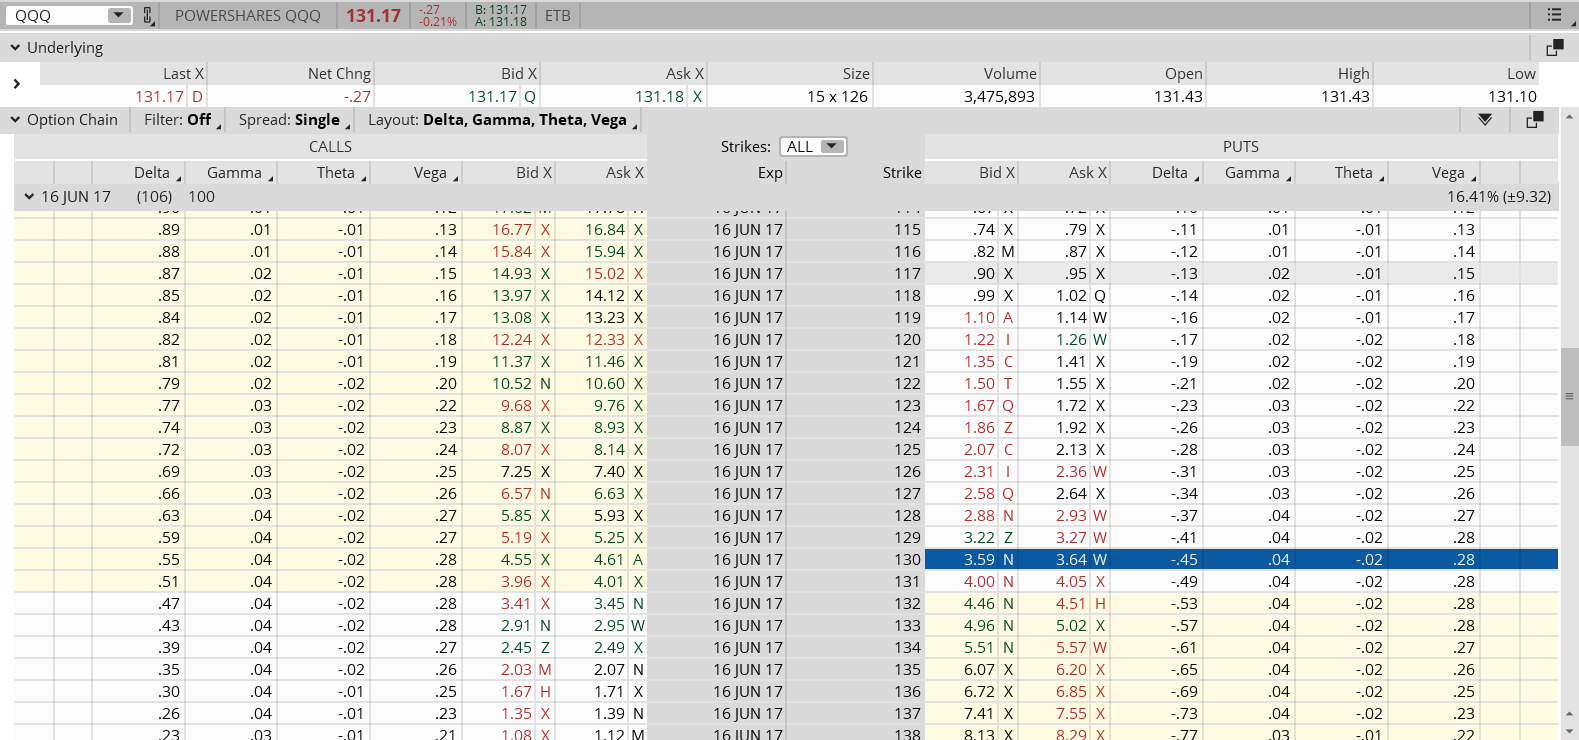Screen dimensions: 1579x740
Task: Click the black arrow at left of underlying row
Action: pos(17,85)
